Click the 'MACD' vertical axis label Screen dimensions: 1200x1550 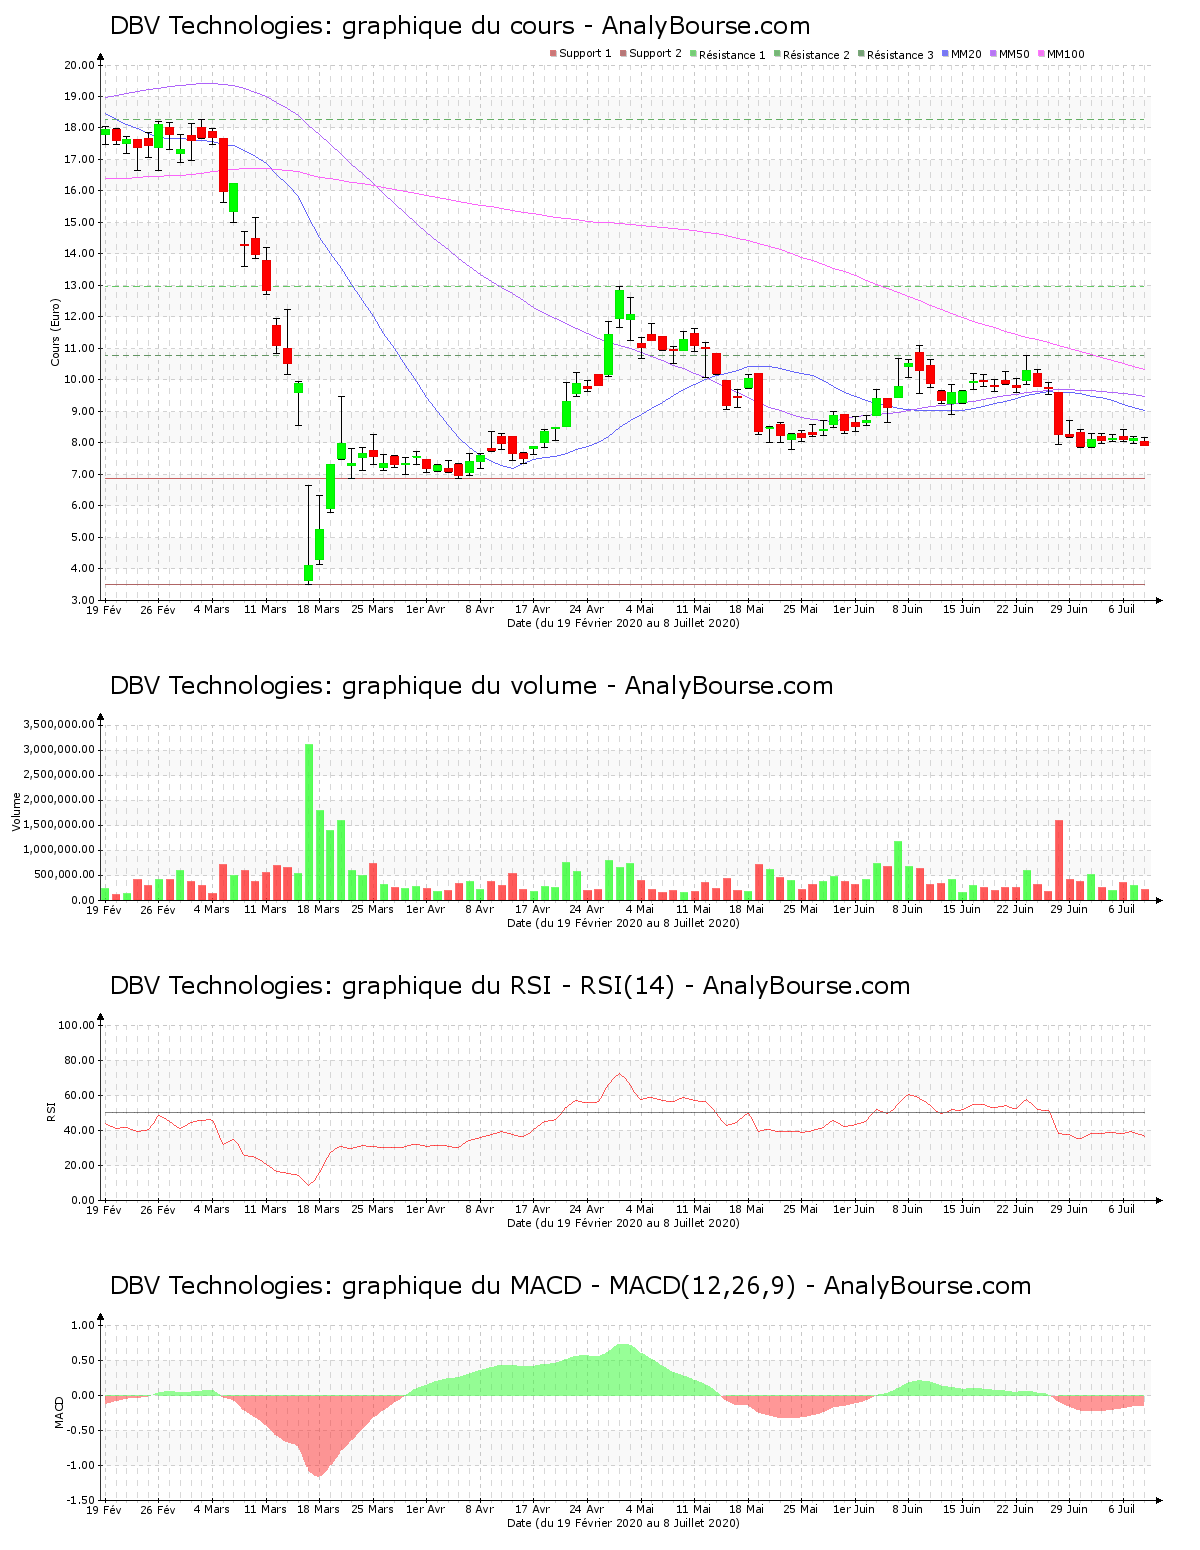click(60, 1411)
